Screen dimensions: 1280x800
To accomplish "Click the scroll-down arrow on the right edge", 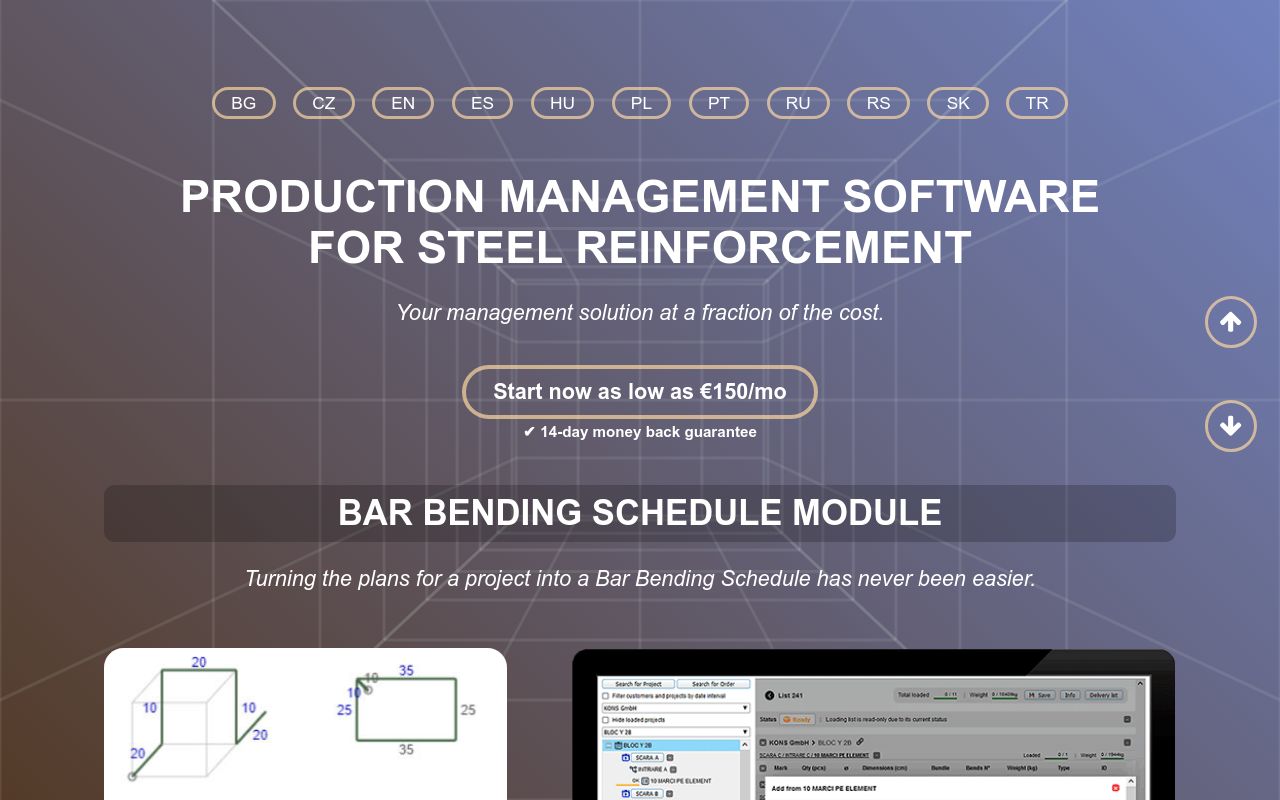I will [1231, 426].
